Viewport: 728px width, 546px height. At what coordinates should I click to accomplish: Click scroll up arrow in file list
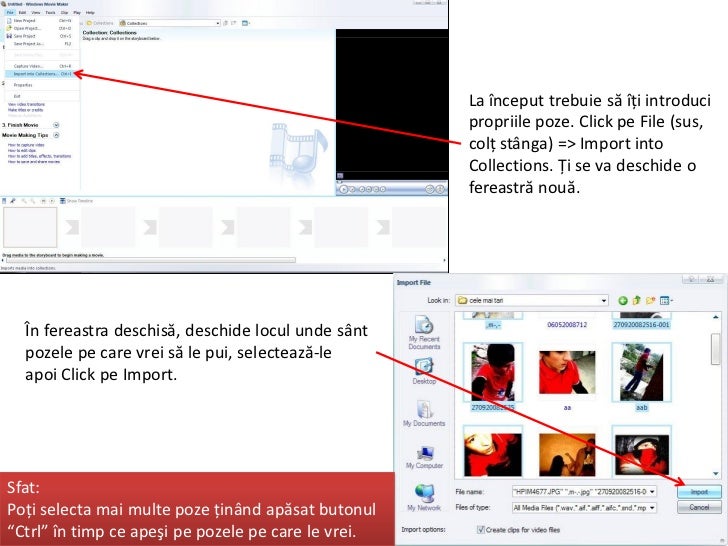(715, 317)
